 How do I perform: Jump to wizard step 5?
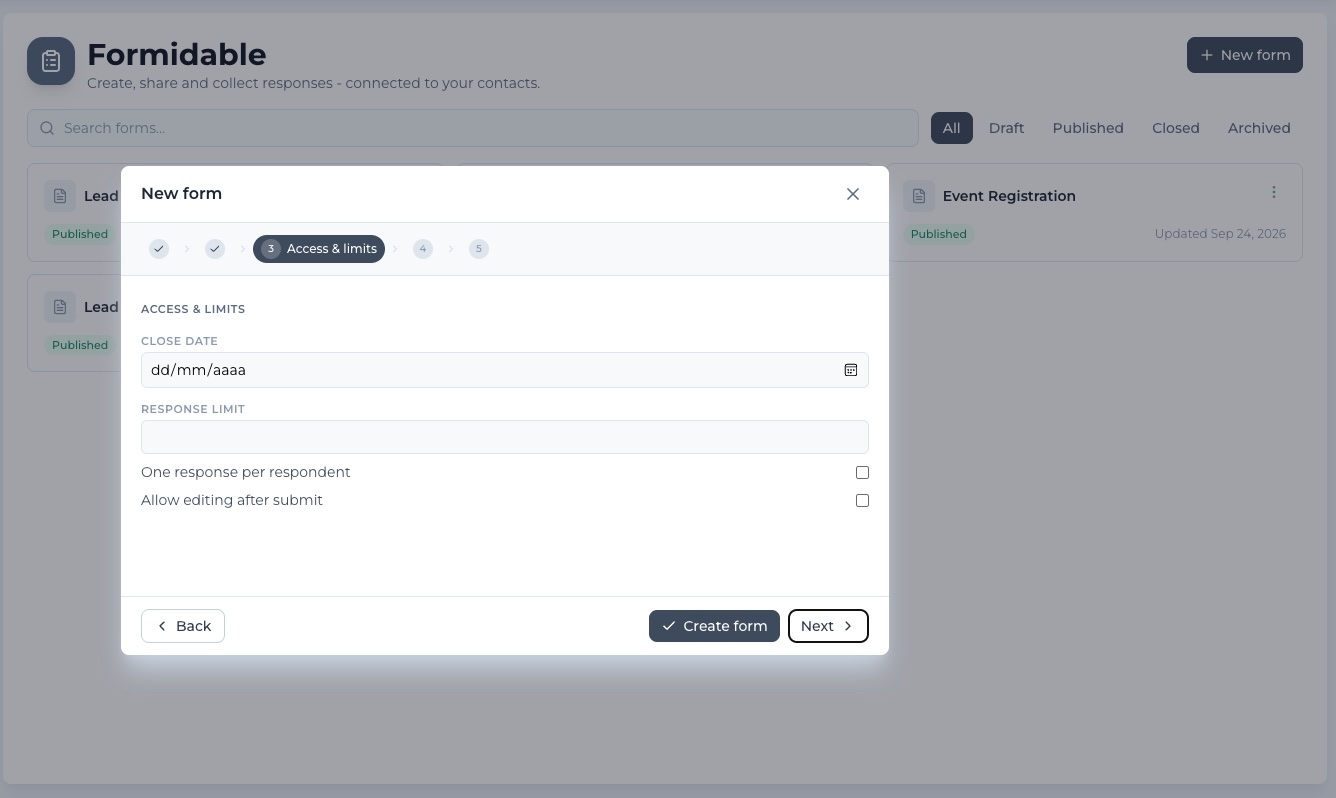[x=479, y=249]
